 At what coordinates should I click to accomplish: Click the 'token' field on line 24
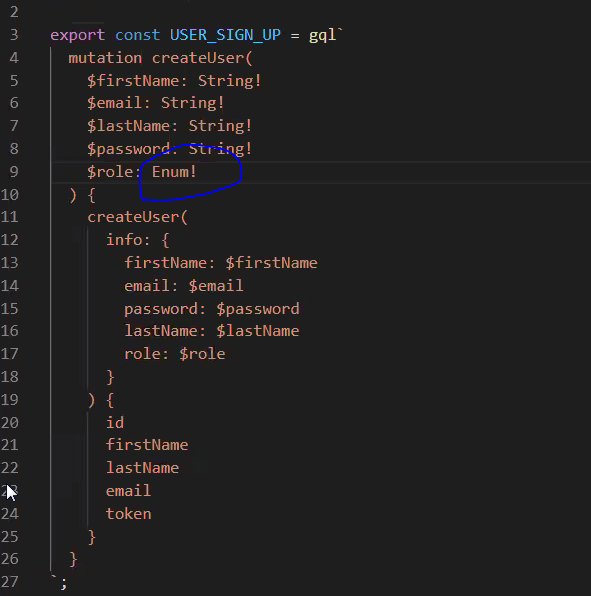click(x=128, y=514)
